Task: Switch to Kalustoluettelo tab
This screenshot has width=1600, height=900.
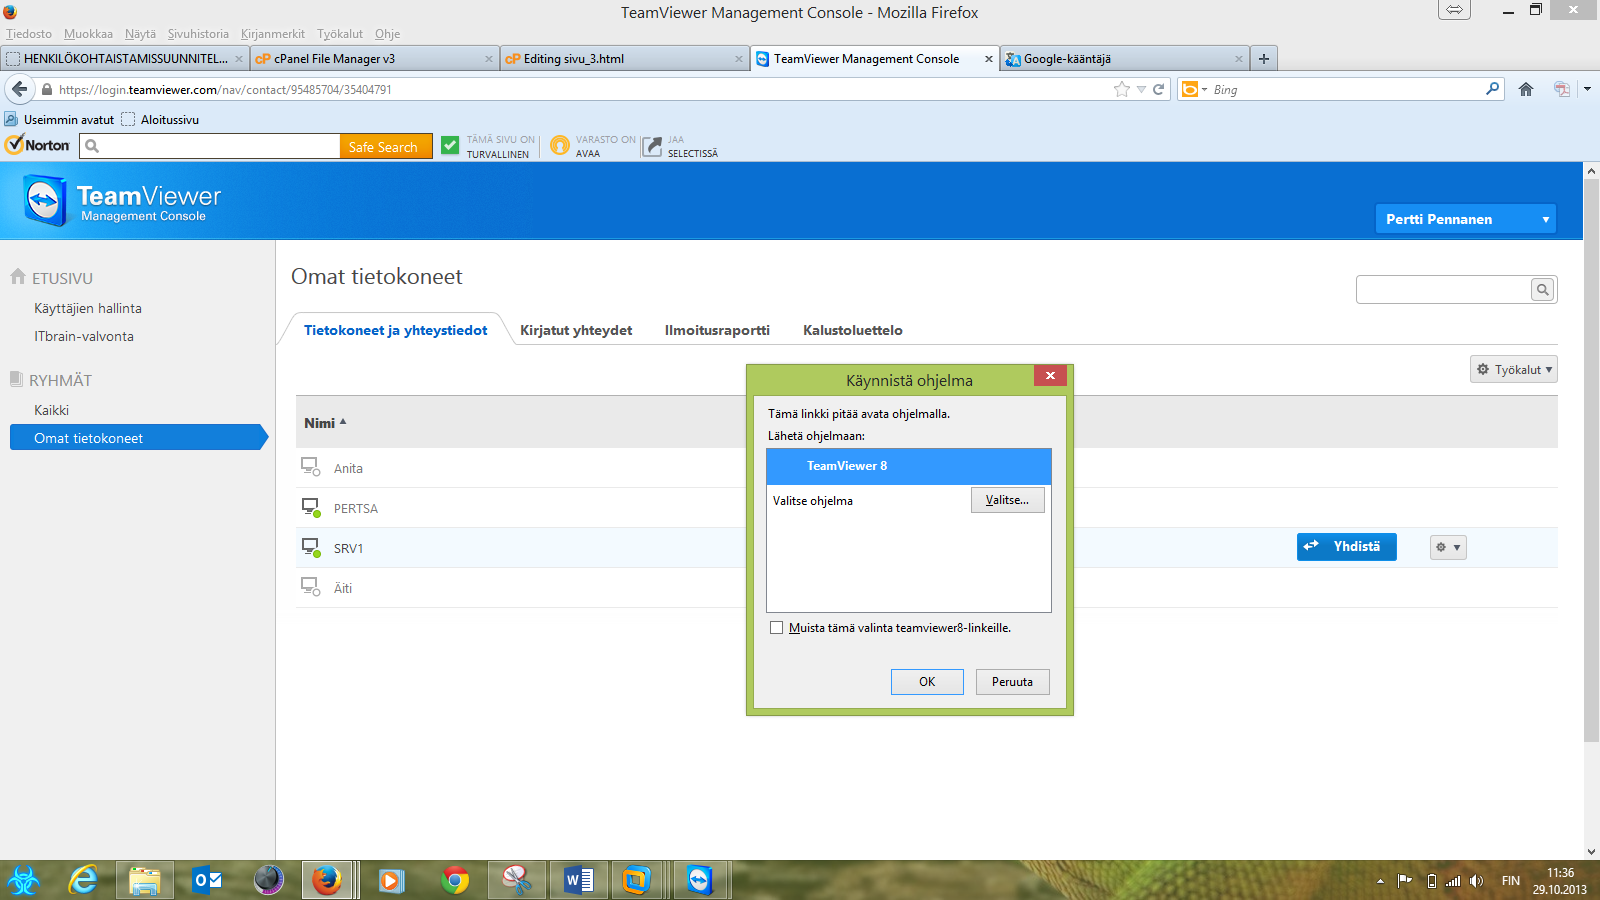Action: pyautogui.click(x=853, y=330)
